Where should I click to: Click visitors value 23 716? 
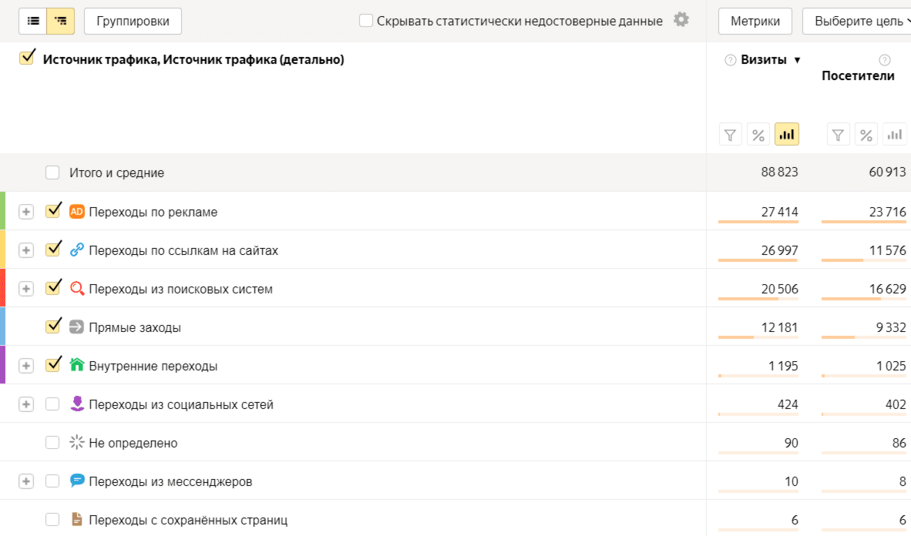[x=887, y=212]
